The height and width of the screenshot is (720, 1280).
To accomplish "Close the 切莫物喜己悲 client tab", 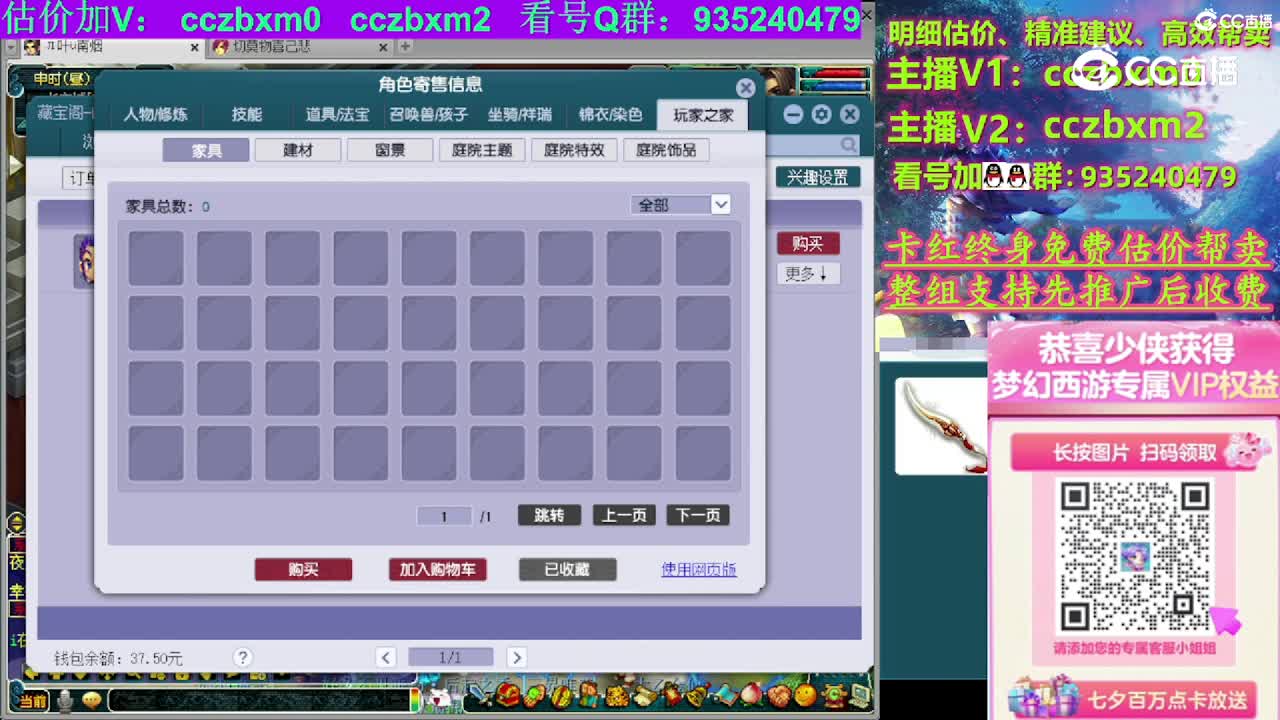I will point(384,47).
